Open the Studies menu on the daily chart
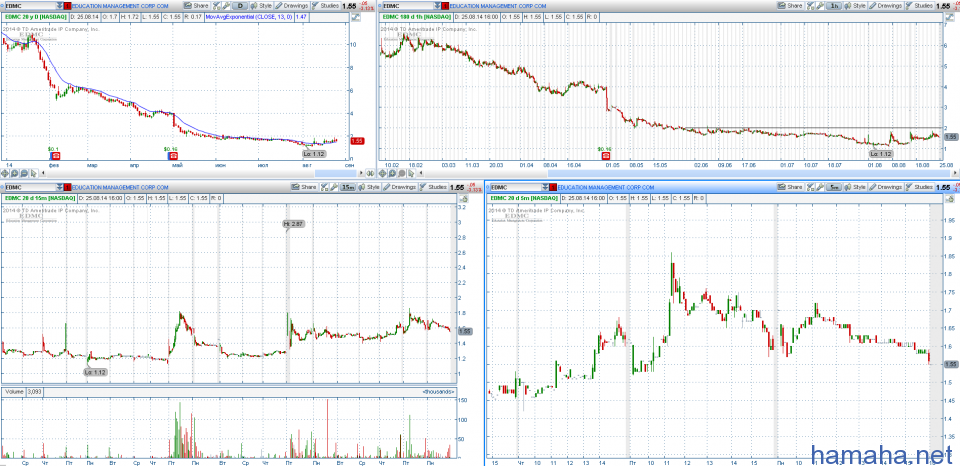 tap(325, 6)
